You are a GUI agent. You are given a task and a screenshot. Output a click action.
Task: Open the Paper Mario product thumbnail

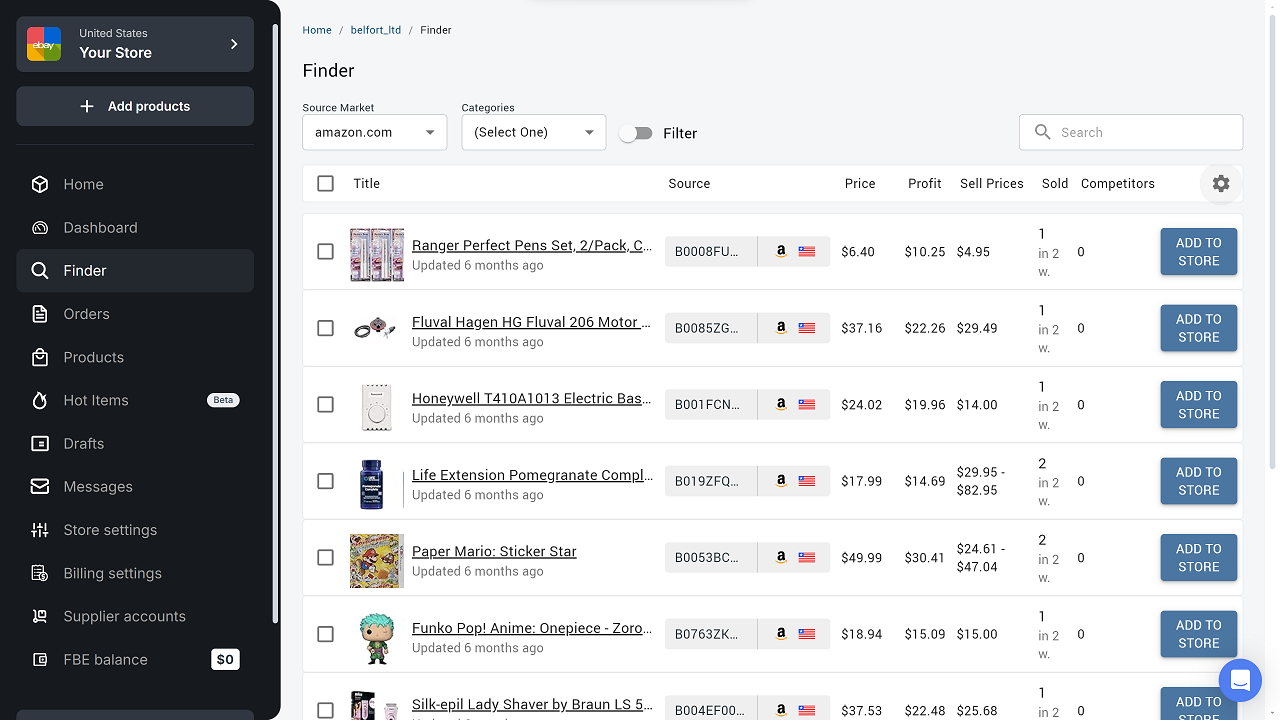pos(376,561)
